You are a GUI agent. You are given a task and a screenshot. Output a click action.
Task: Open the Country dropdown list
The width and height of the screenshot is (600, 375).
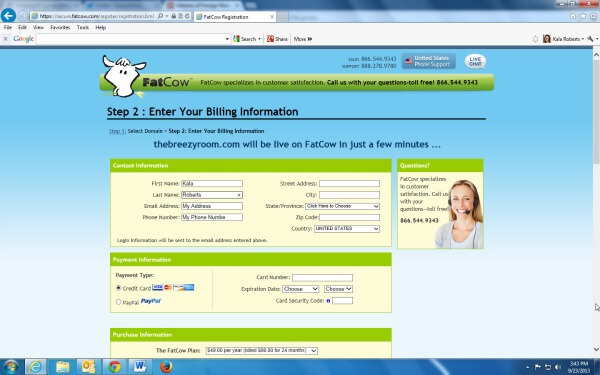coord(347,229)
